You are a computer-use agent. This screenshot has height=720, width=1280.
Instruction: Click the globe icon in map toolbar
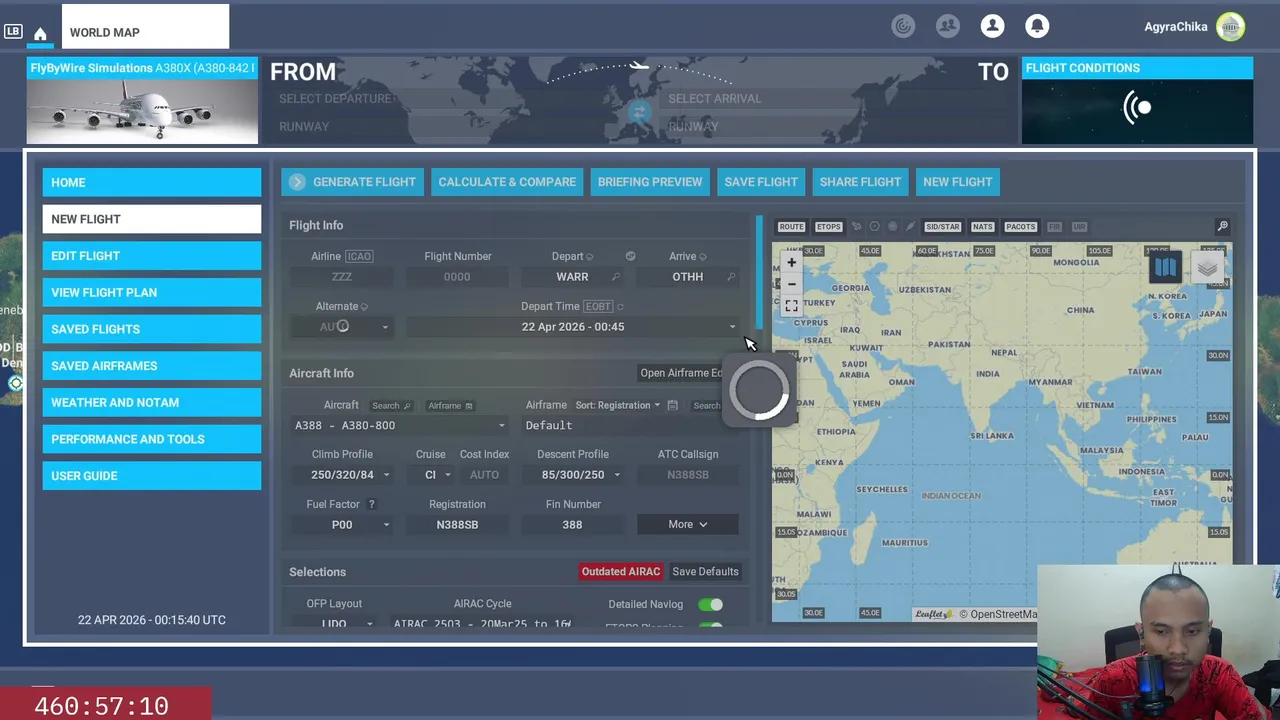pos(892,227)
